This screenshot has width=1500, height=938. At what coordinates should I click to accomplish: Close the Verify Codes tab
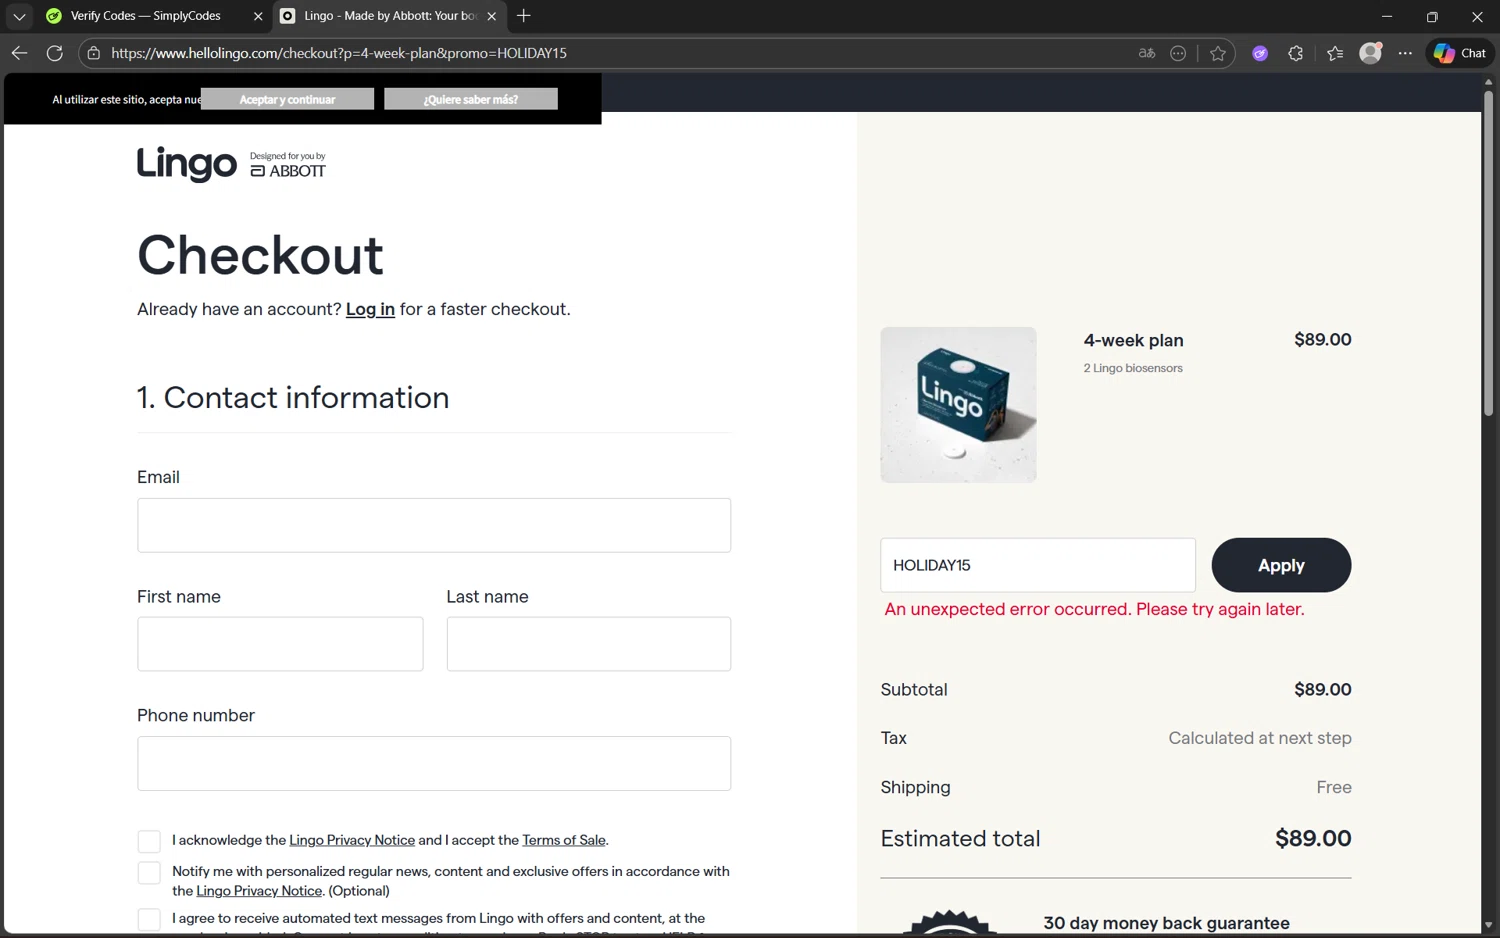tap(258, 16)
